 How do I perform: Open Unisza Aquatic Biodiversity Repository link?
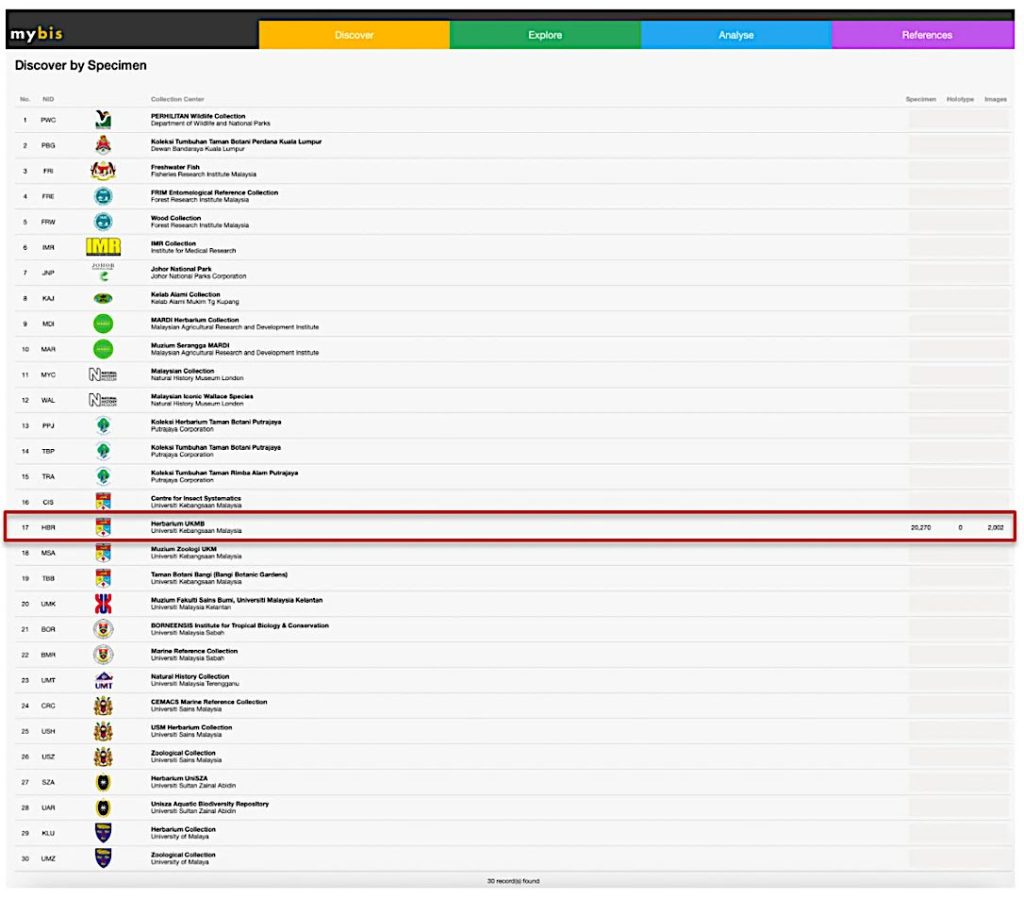click(x=210, y=804)
